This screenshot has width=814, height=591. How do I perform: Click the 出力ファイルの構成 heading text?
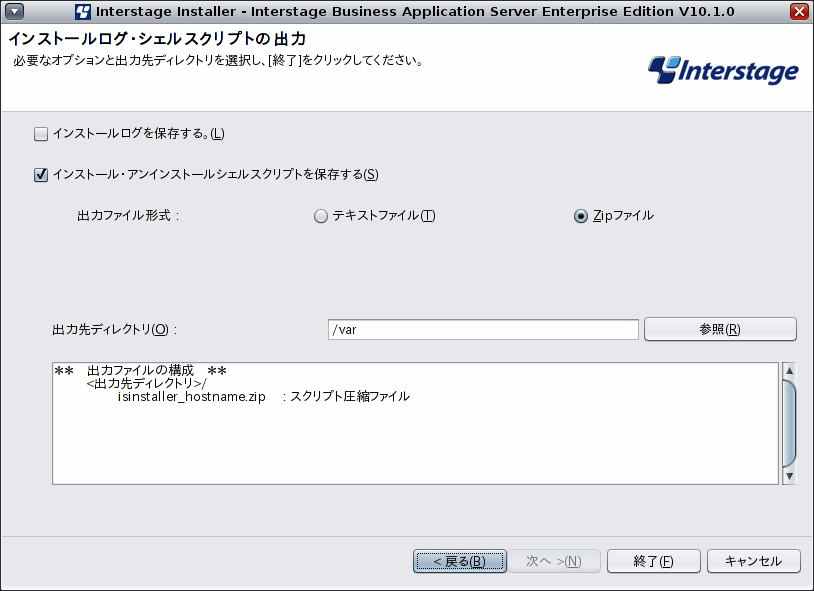[x=140, y=370]
